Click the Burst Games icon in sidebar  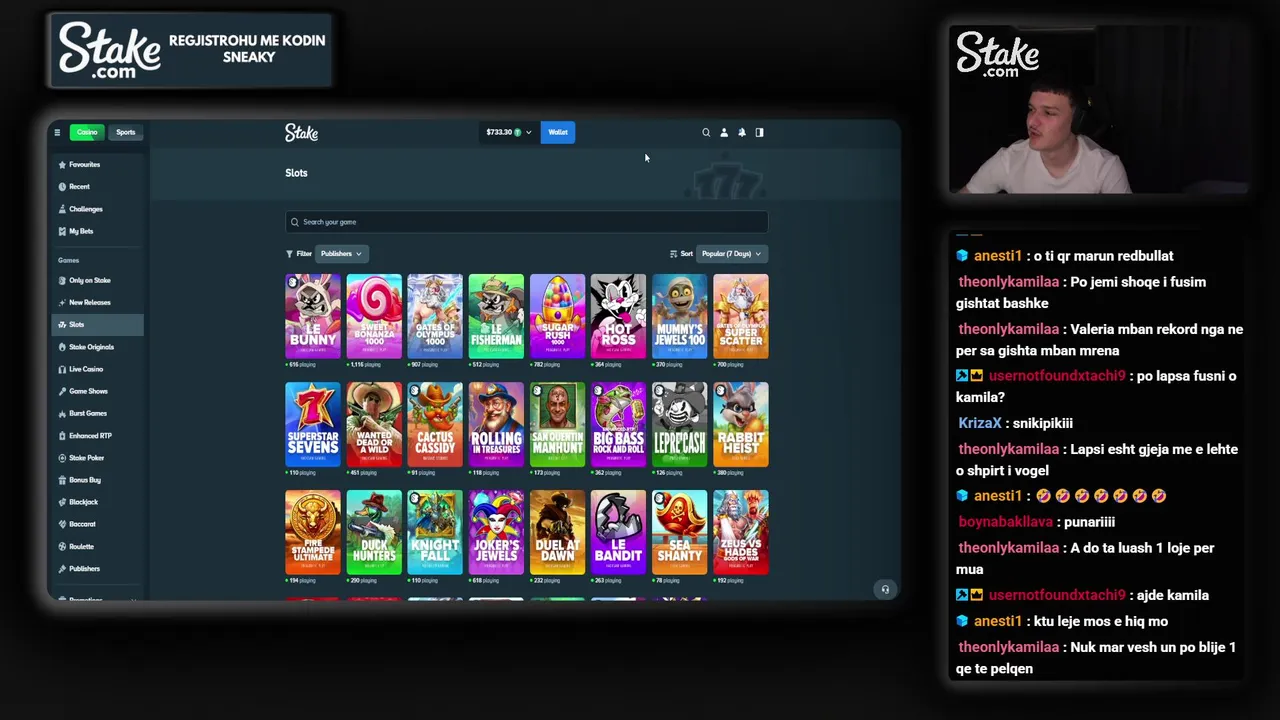coord(62,413)
